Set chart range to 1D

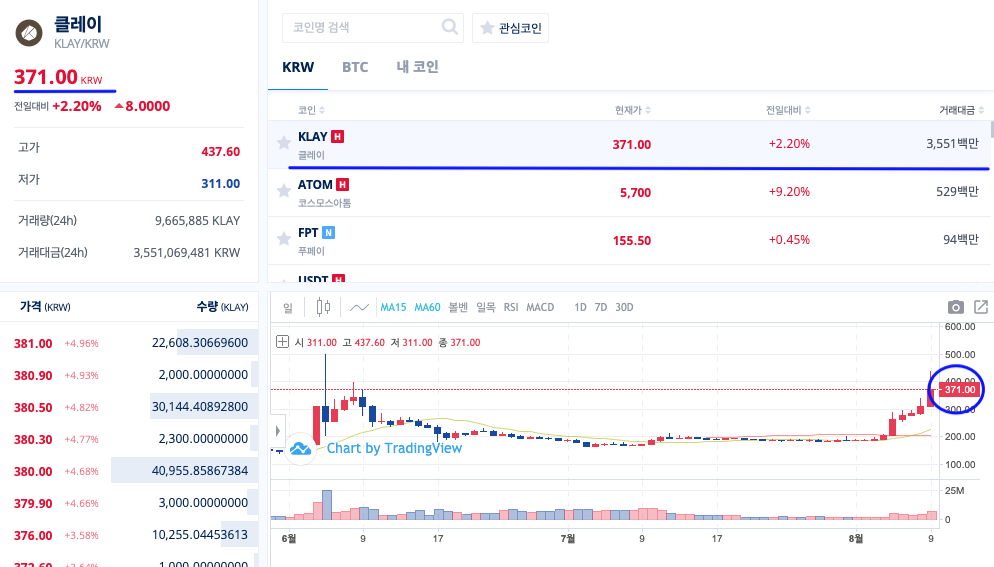pyautogui.click(x=580, y=307)
